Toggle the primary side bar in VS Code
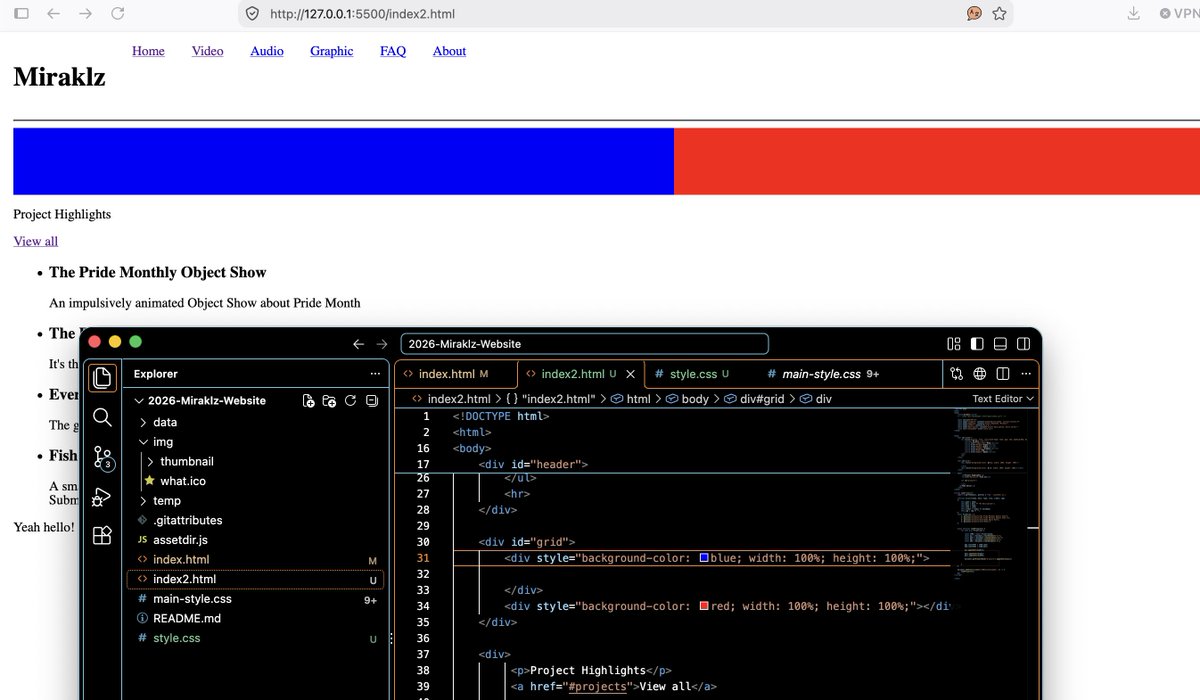 tap(977, 344)
